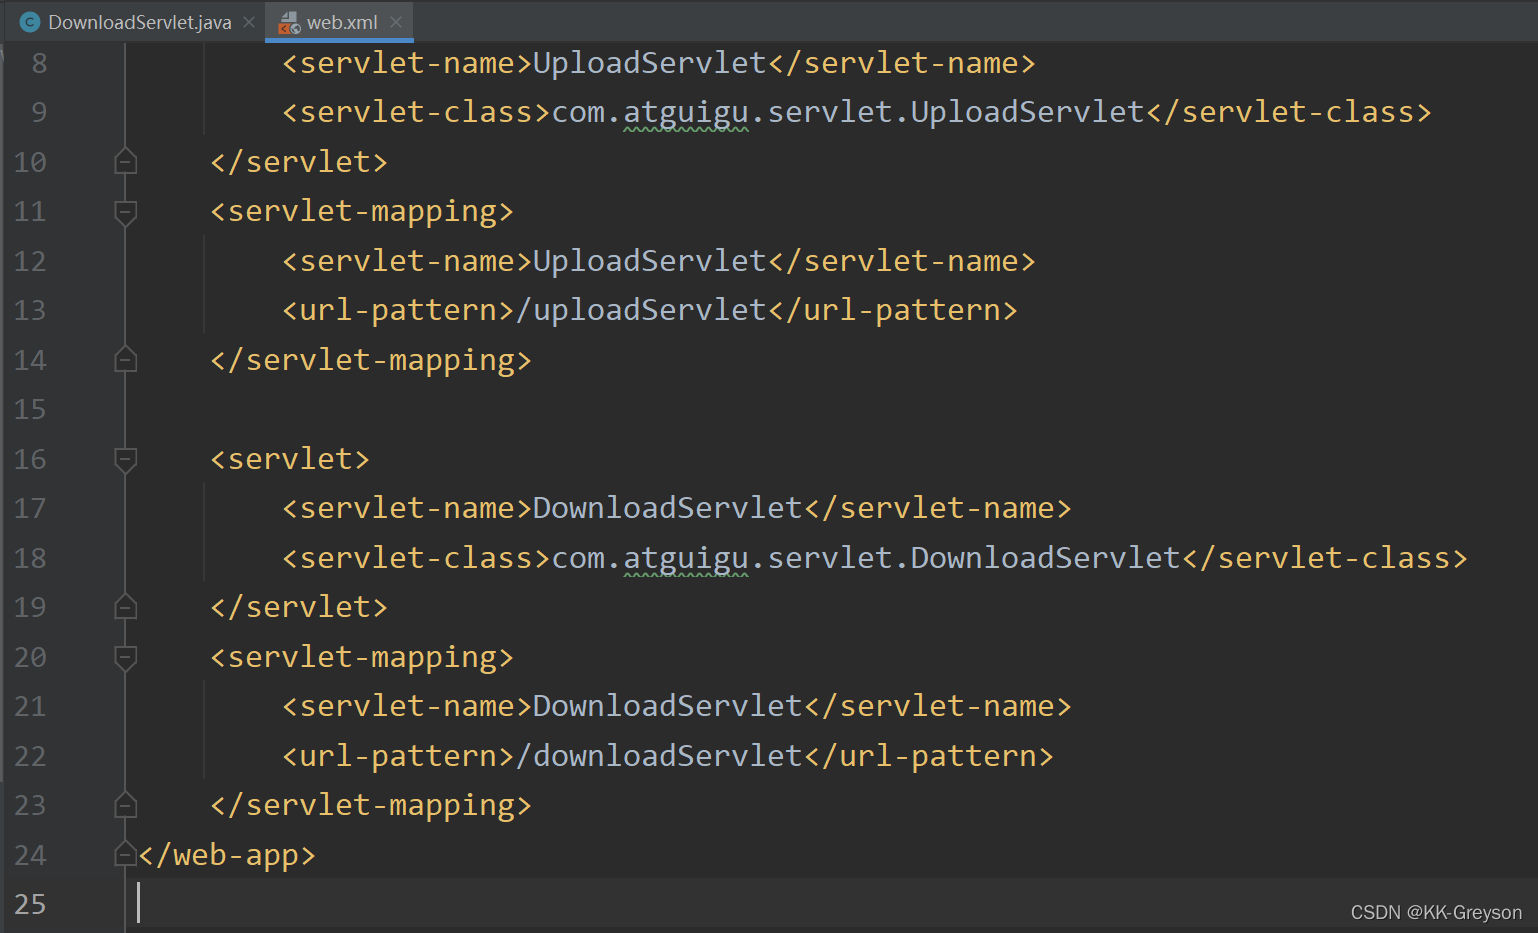This screenshot has height=933, width=1538.
Task: Click the <servlet-mapping> tag on line 20
Action: point(362,657)
